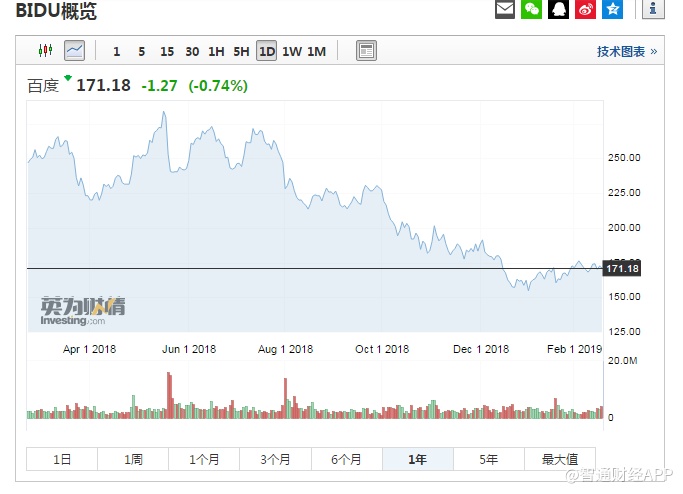Set interval to 1M
The height and width of the screenshot is (494, 683).
coord(316,51)
